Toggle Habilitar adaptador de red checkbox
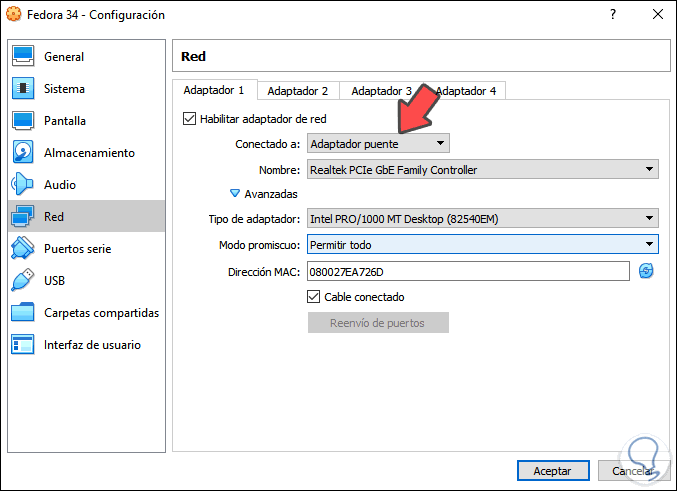The image size is (677, 491). (x=190, y=119)
